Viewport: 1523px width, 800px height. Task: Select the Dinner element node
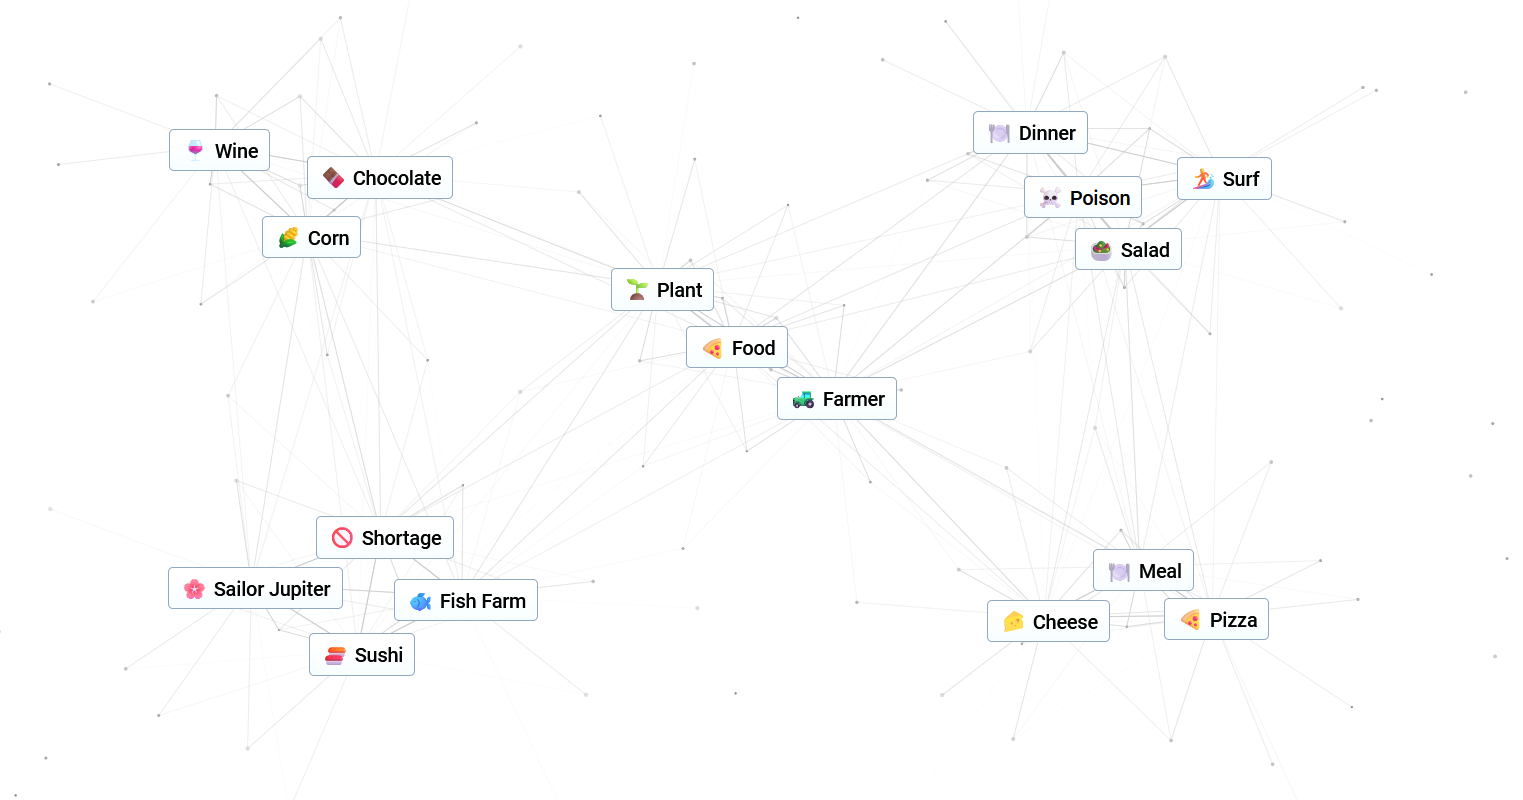[x=1030, y=133]
